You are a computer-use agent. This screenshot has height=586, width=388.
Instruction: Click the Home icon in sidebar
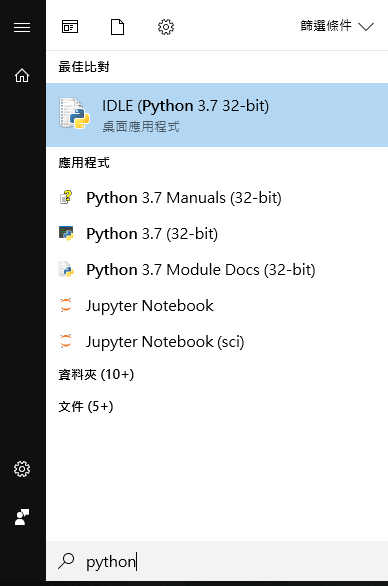point(22,75)
